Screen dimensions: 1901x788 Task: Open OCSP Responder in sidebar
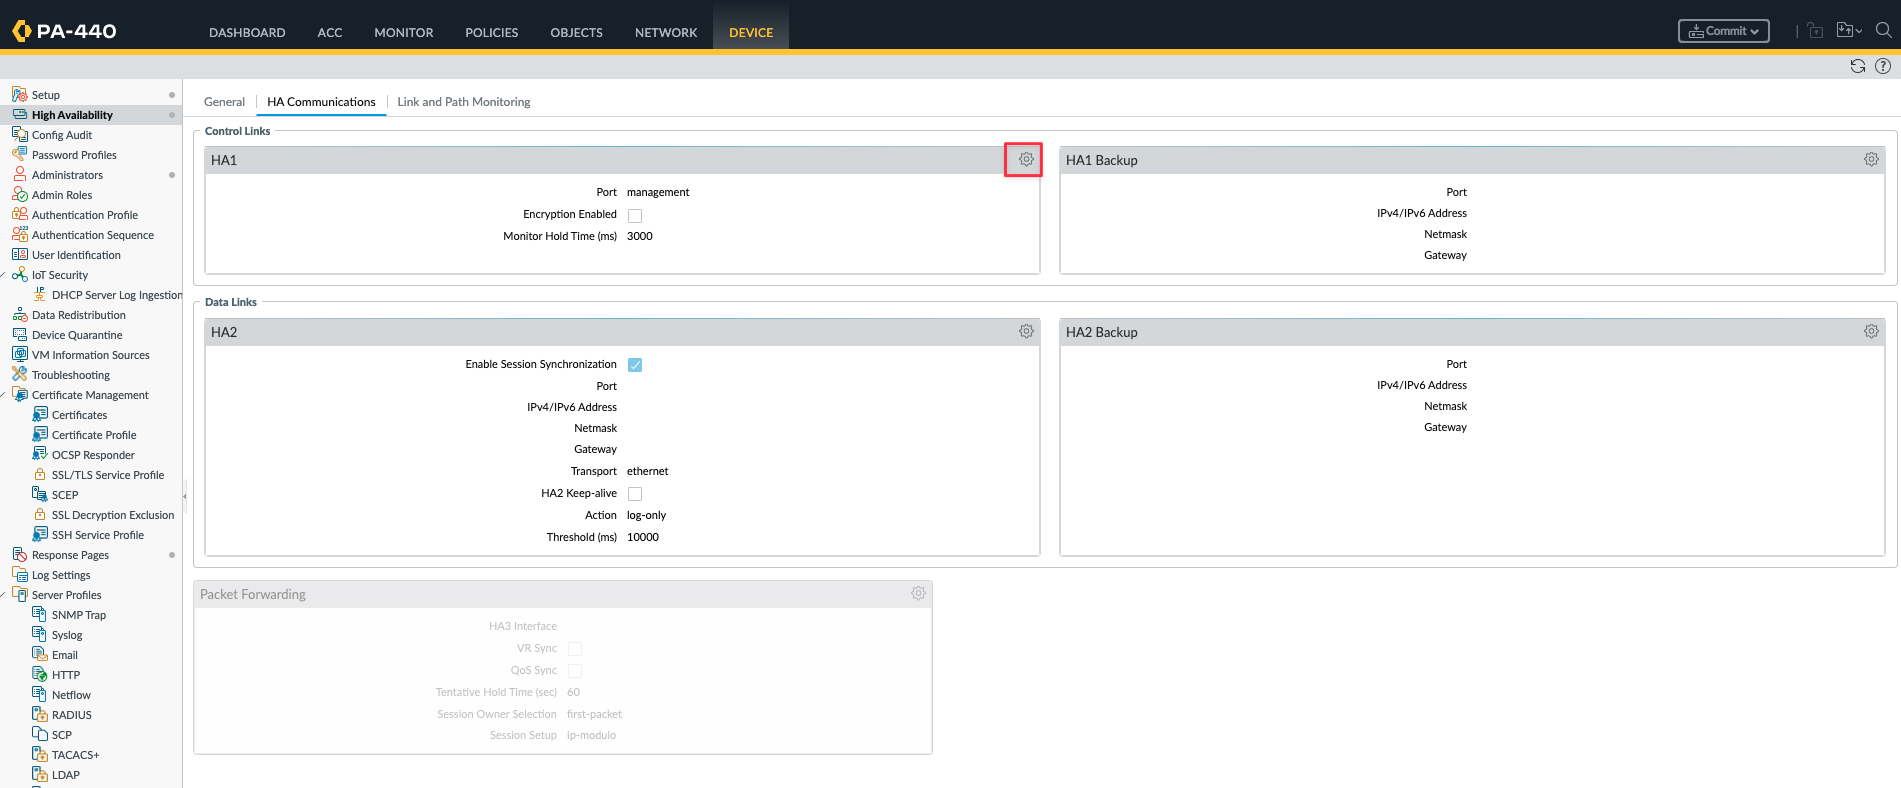tap(93, 455)
